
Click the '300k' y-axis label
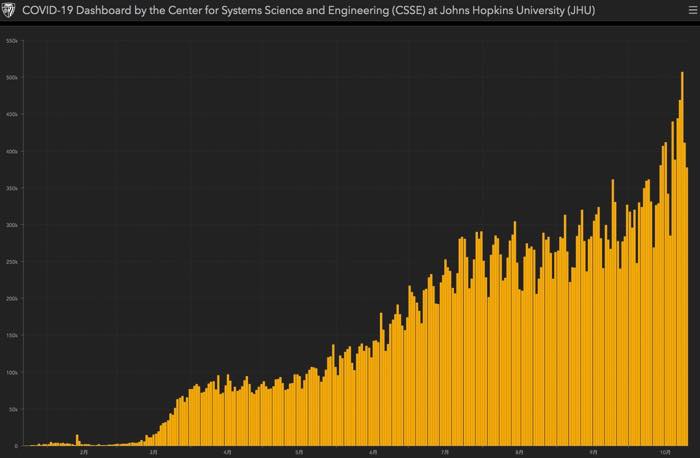tap(12, 225)
